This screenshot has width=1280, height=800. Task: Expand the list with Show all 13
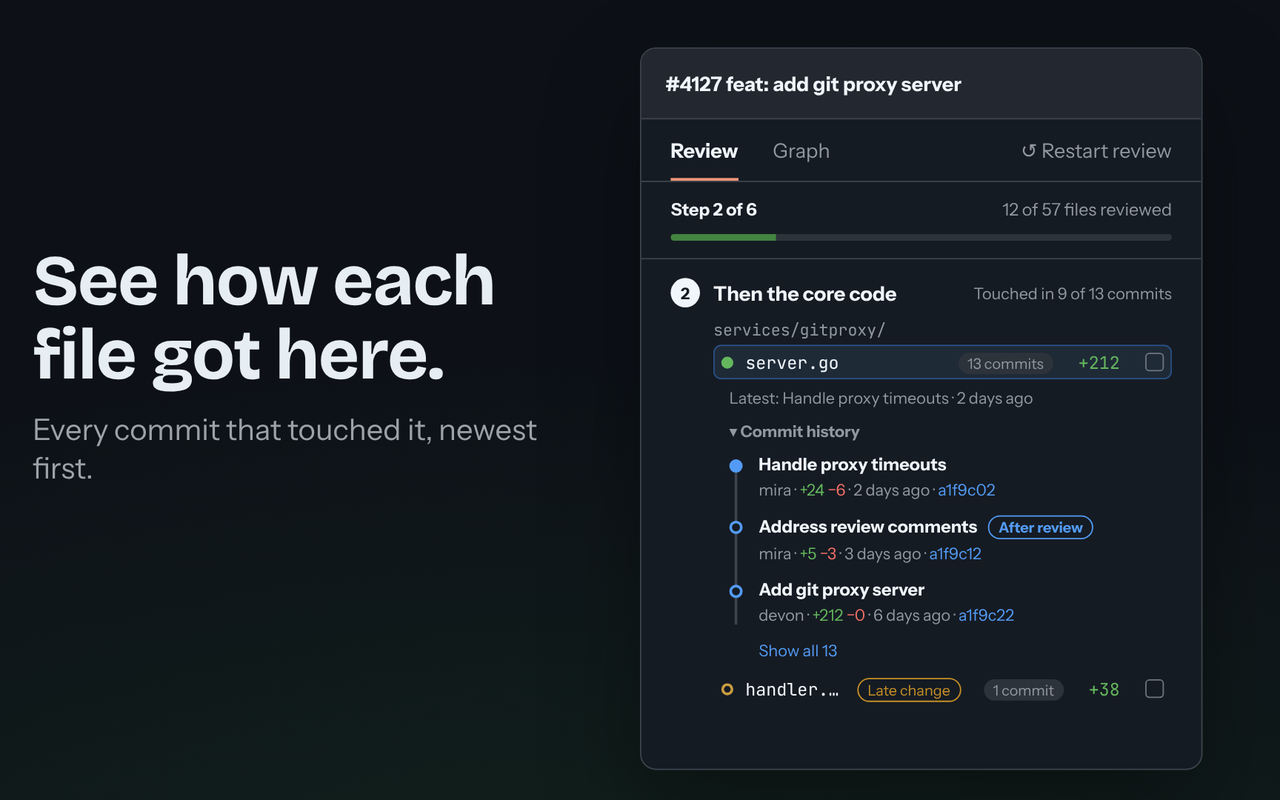click(x=798, y=650)
